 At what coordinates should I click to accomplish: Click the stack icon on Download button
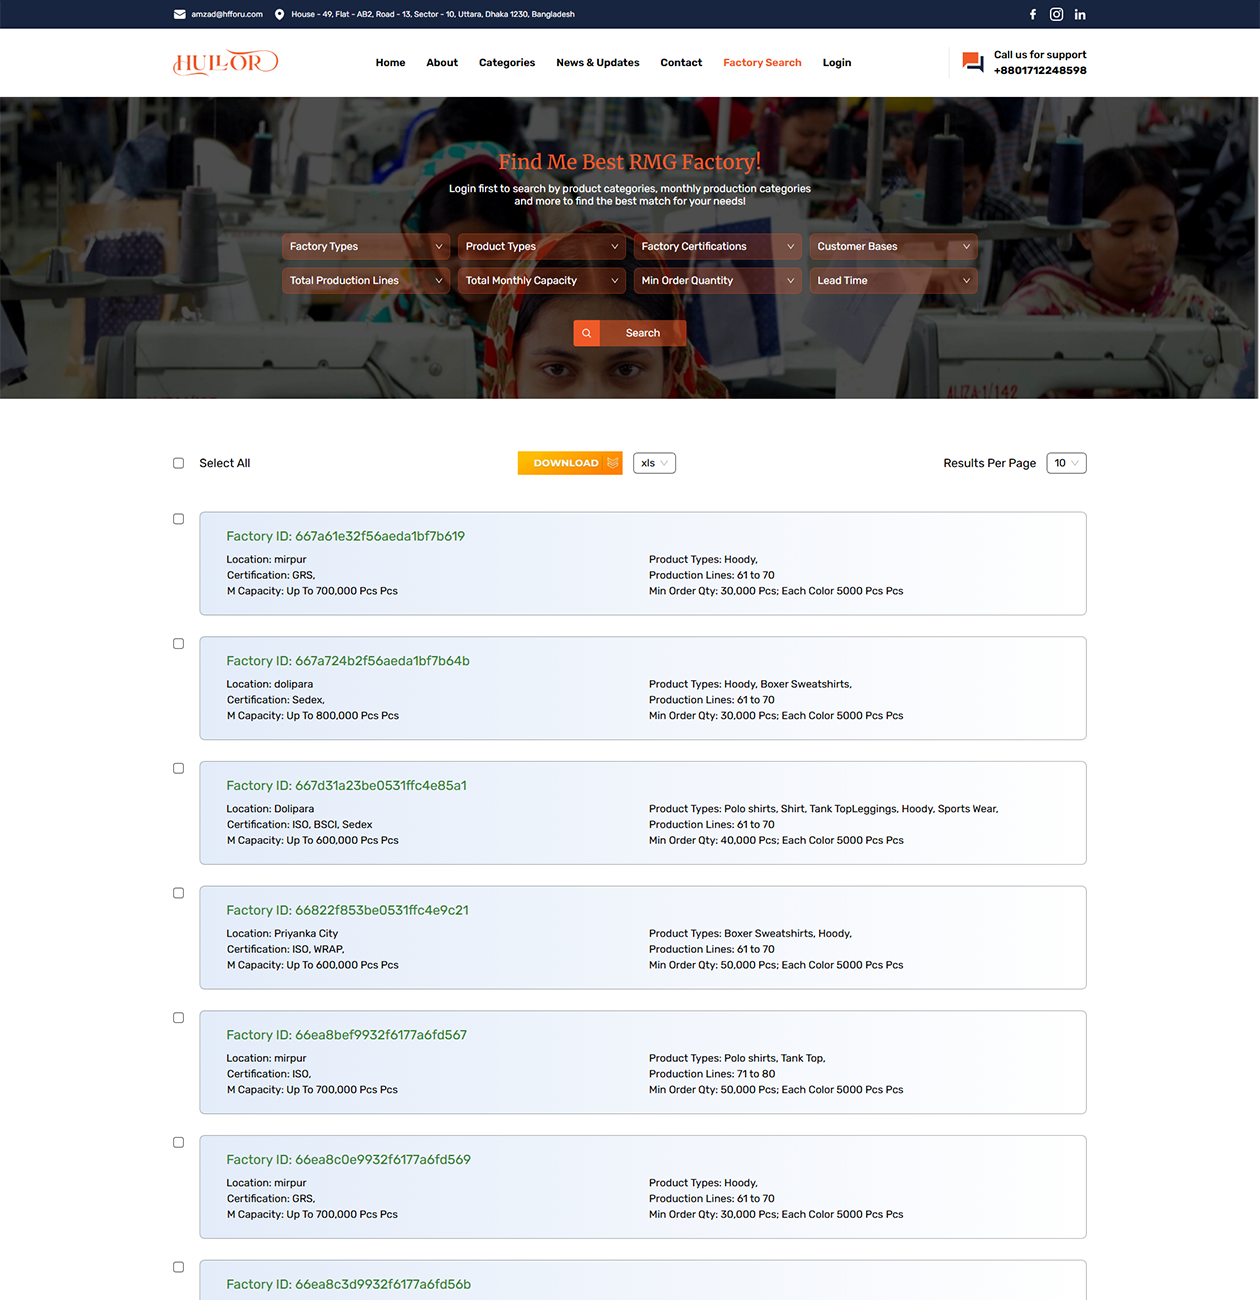[x=612, y=463]
